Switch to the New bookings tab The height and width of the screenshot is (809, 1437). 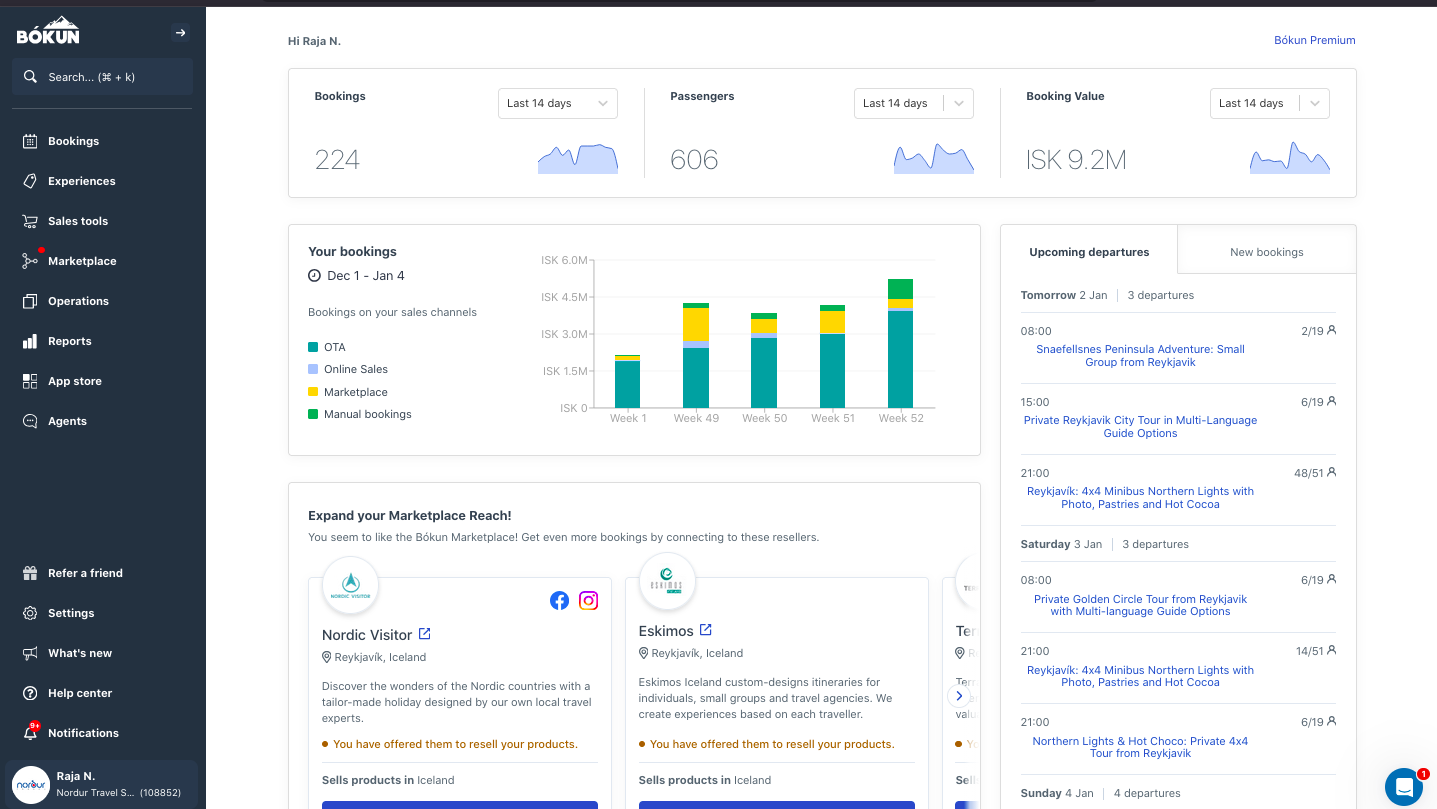pos(1266,252)
